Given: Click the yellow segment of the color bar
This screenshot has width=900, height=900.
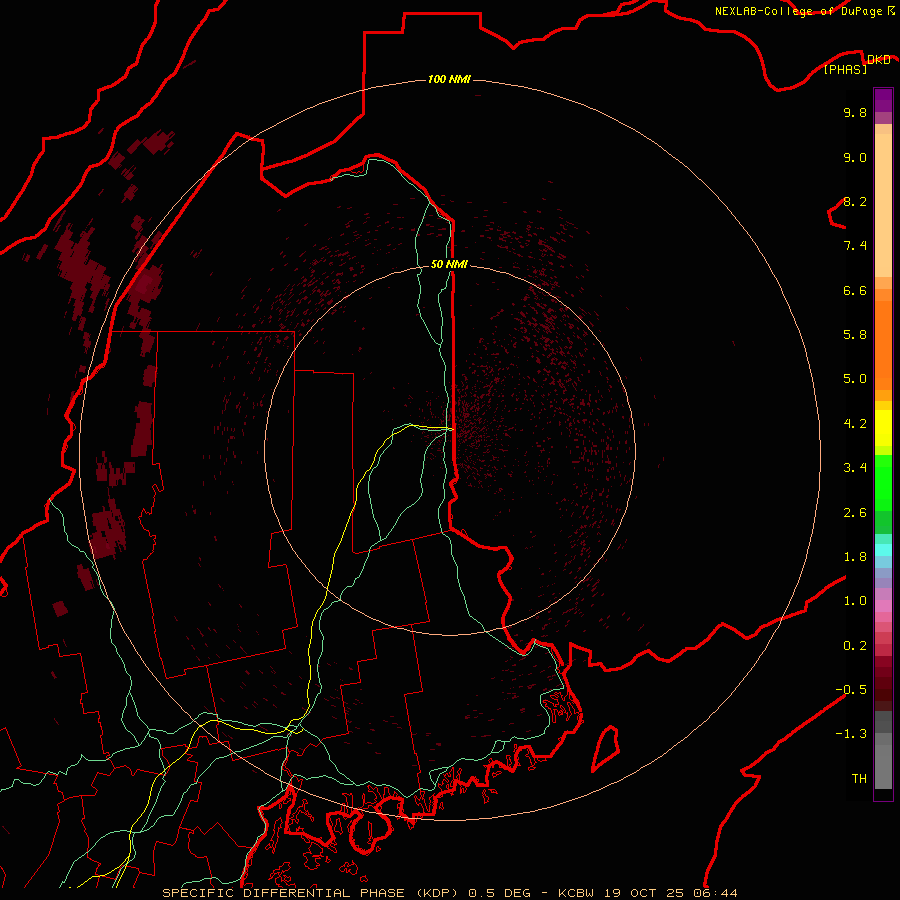Looking at the screenshot, I should (x=883, y=428).
